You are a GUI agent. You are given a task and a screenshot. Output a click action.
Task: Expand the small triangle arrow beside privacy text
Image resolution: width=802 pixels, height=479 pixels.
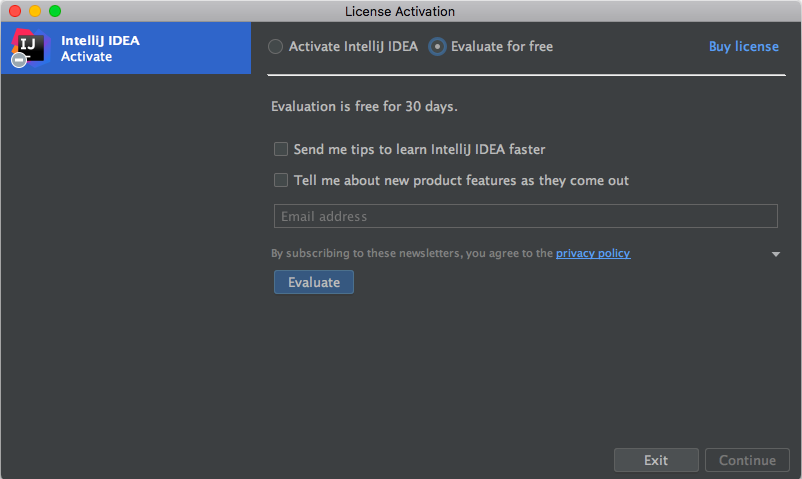pos(776,255)
